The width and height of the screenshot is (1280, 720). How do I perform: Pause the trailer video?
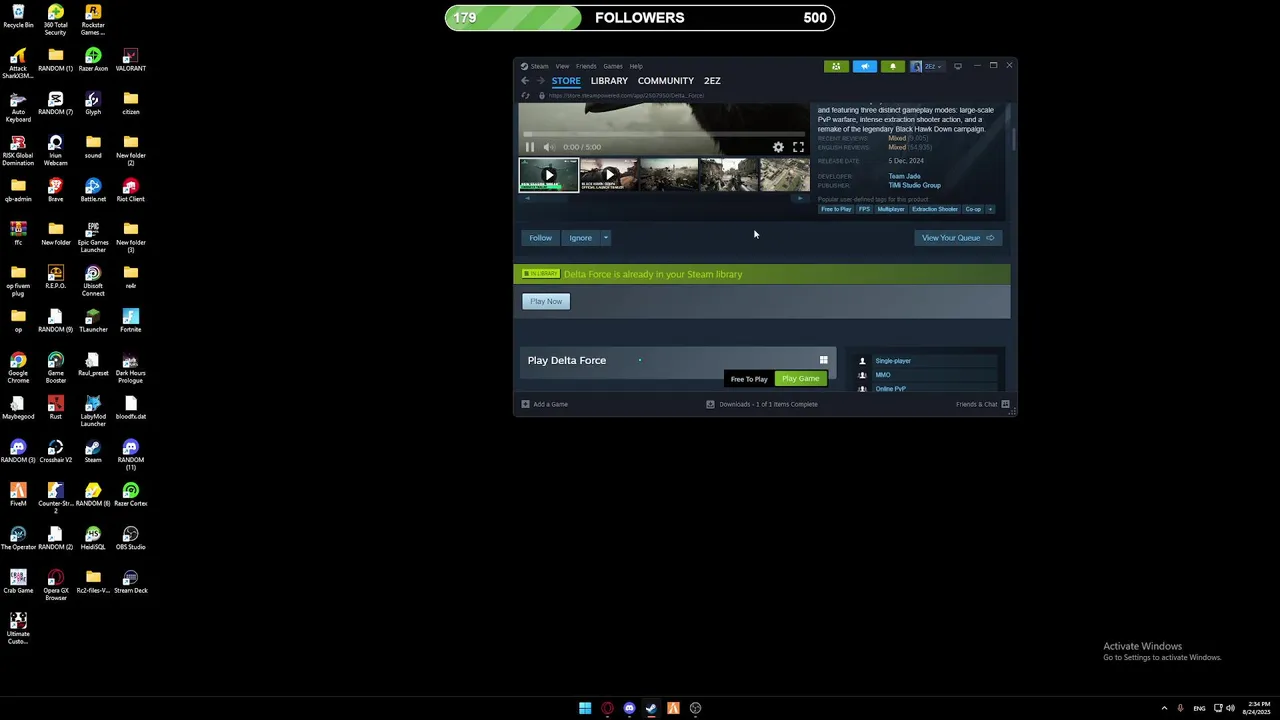point(530,147)
